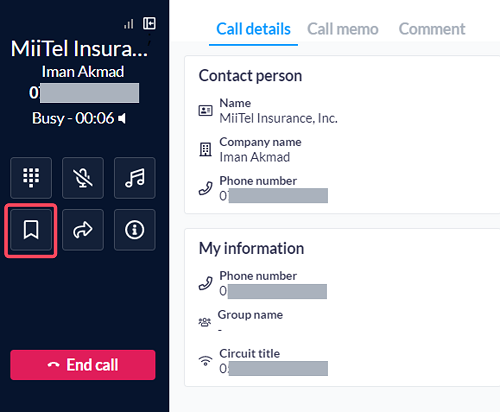Click the phone icon under Contact person
The width and height of the screenshot is (500, 412).
tap(205, 188)
